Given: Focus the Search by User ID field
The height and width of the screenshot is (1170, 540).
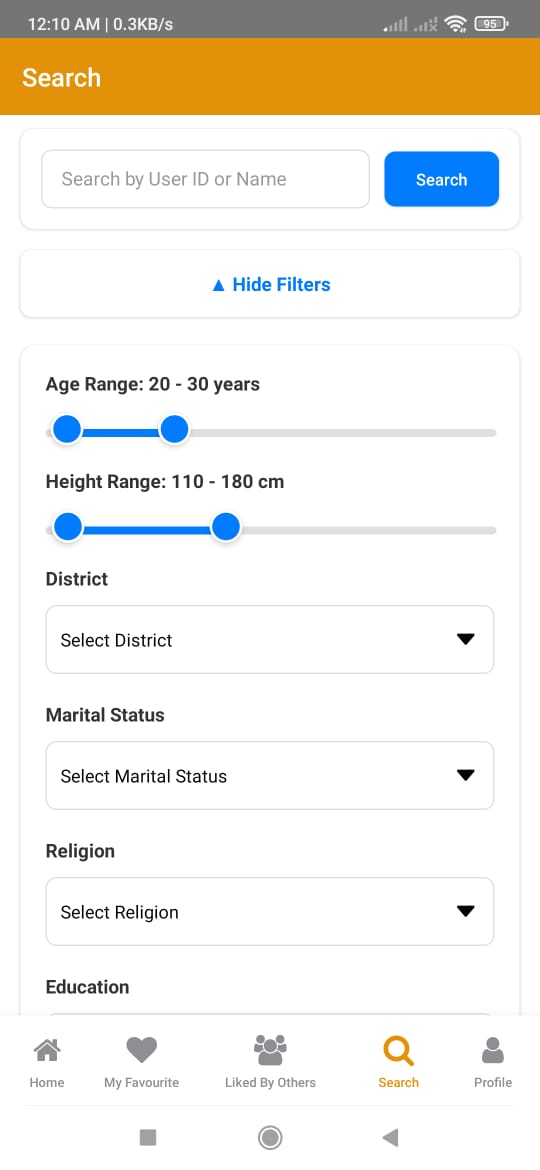Looking at the screenshot, I should click(205, 179).
